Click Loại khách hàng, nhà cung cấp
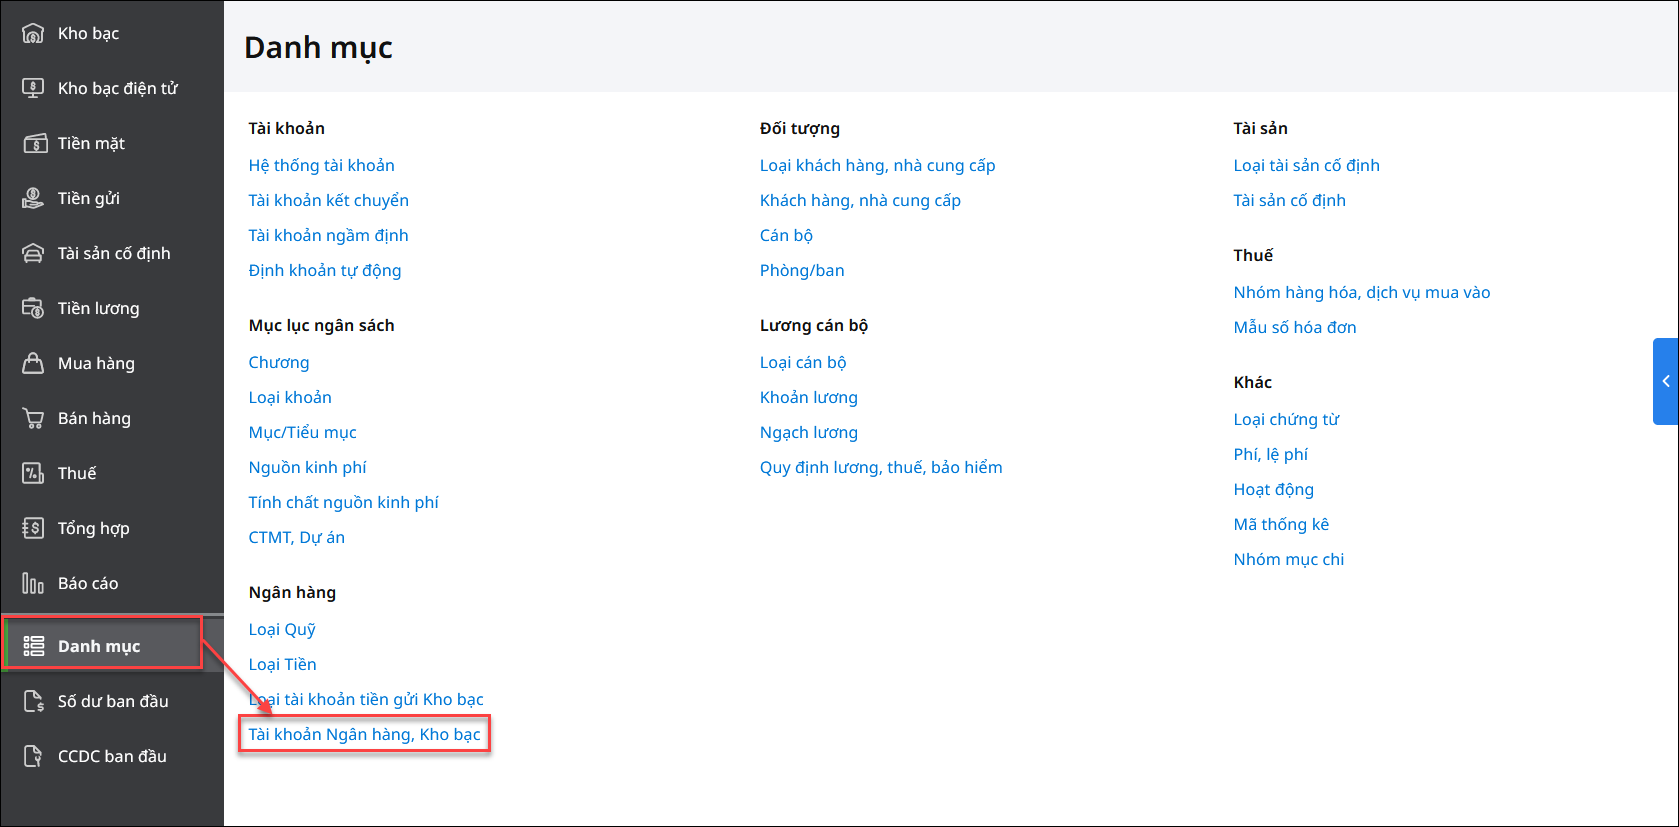Image resolution: width=1679 pixels, height=827 pixels. click(x=877, y=165)
